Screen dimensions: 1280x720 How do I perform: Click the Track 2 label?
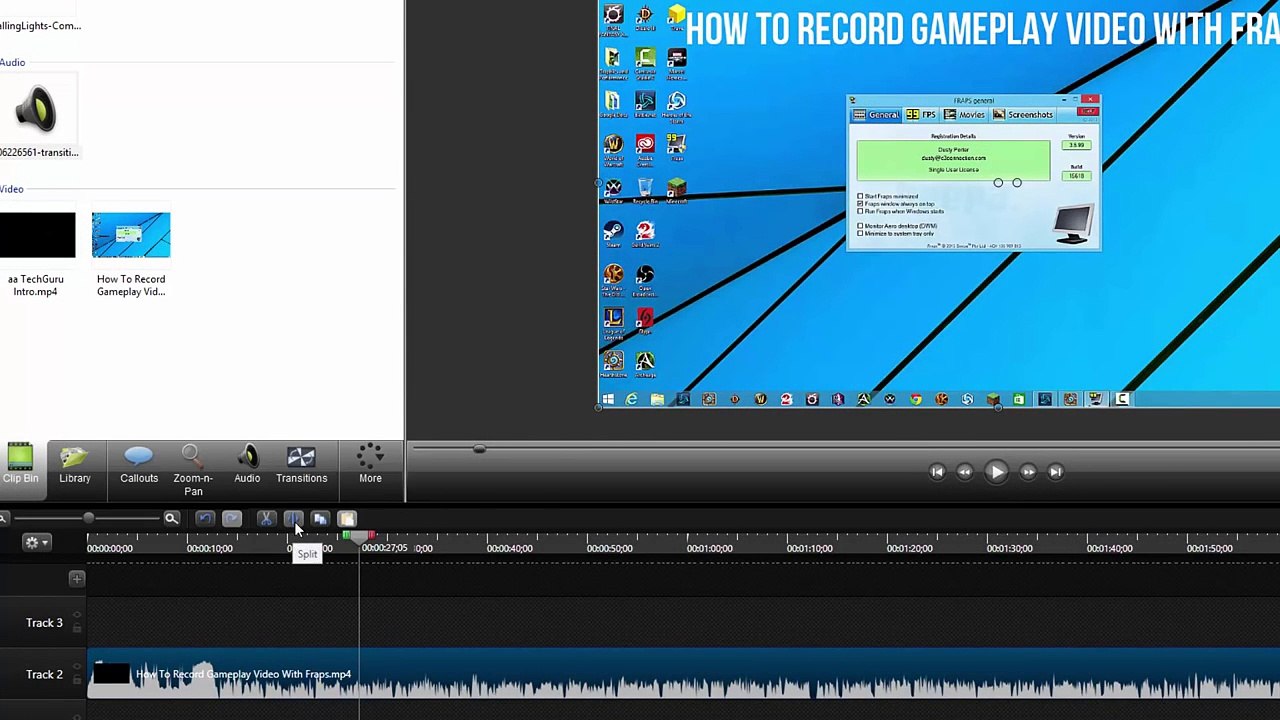coord(44,675)
